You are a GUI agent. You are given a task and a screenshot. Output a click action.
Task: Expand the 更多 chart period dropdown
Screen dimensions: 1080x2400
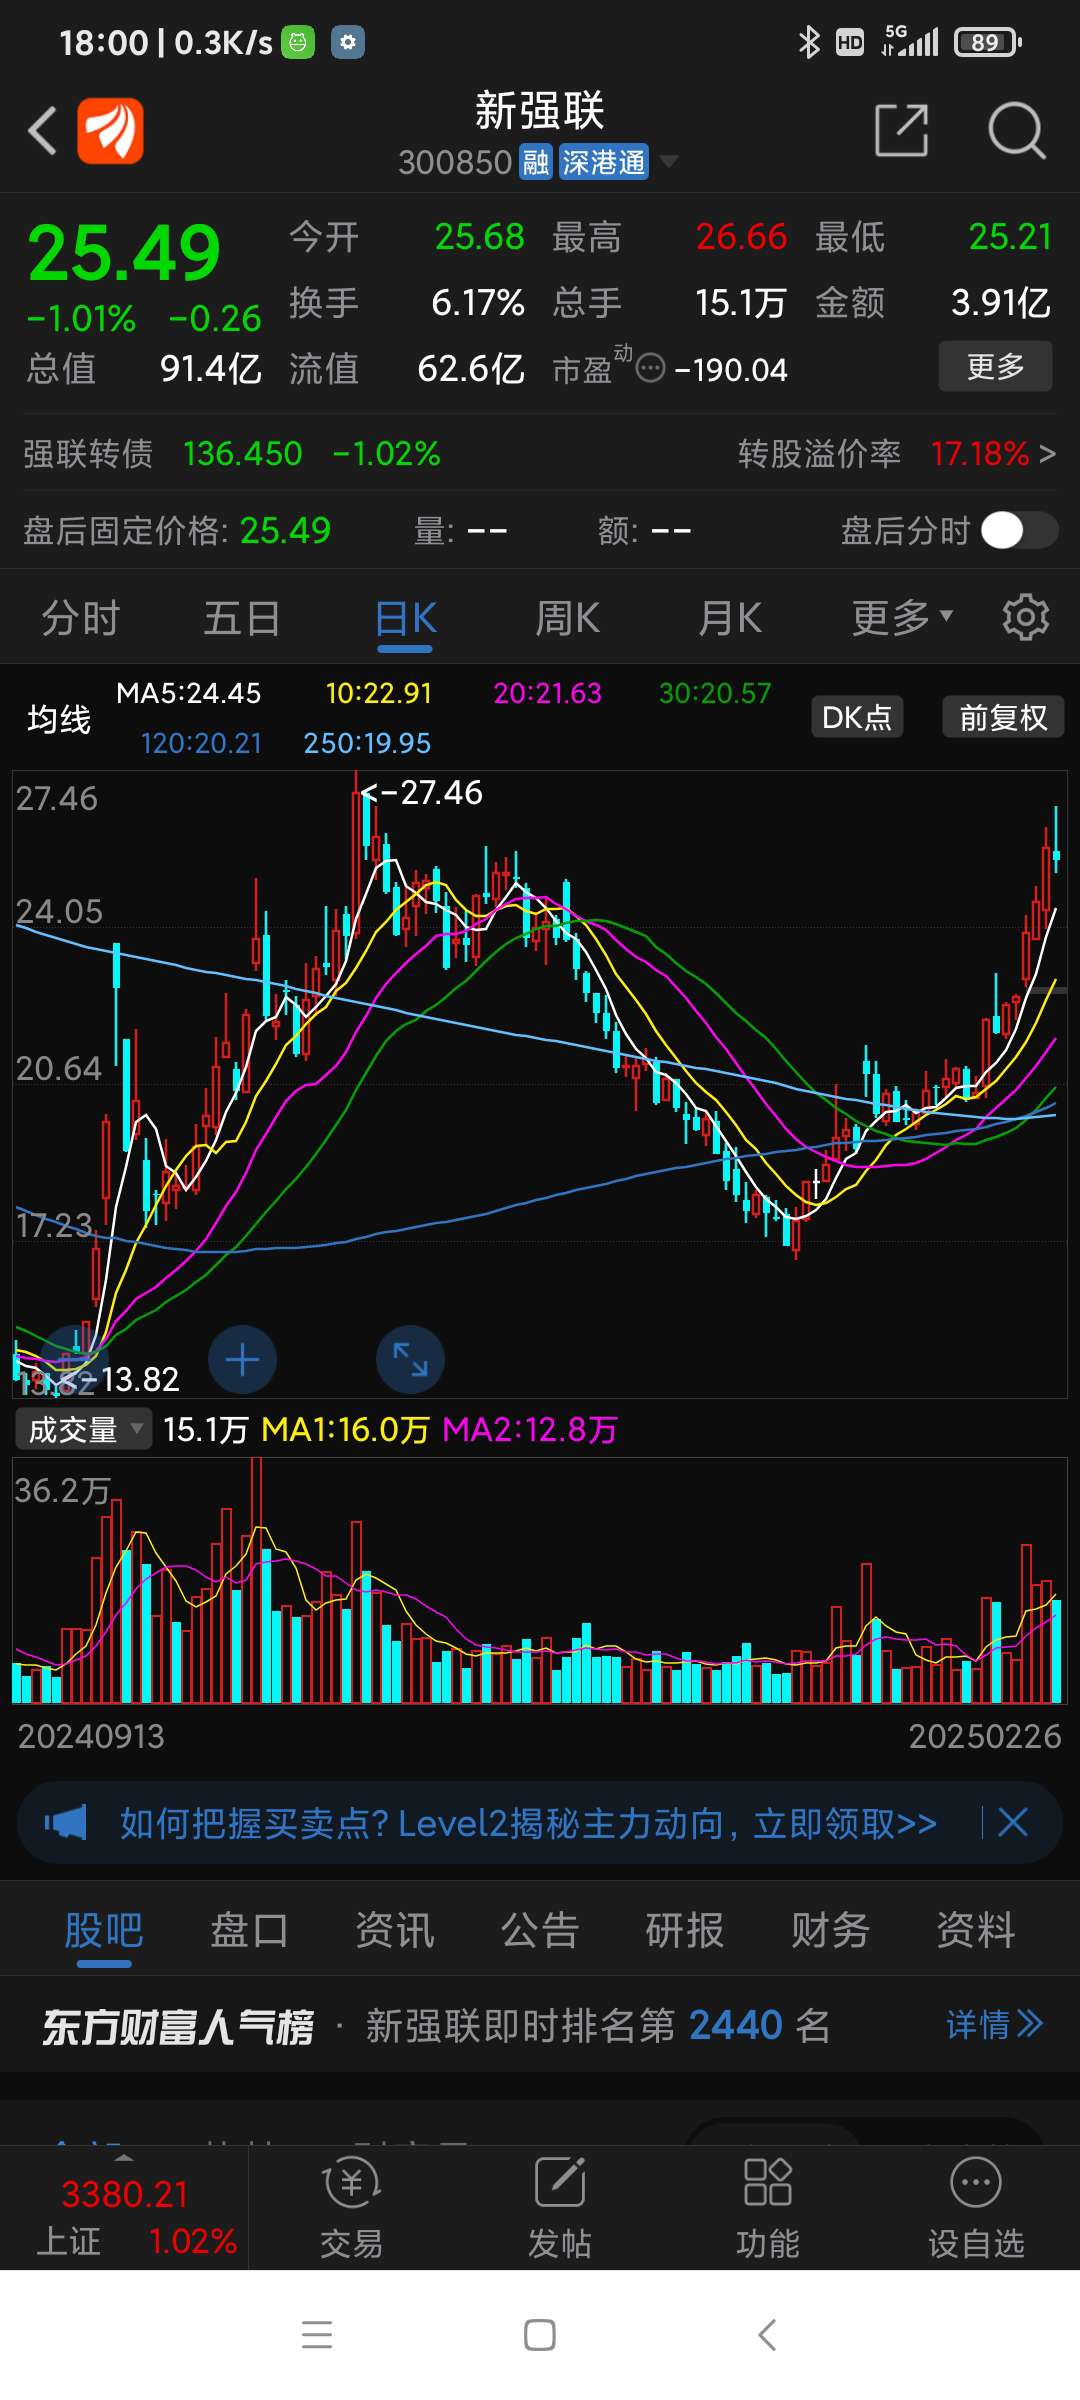pyautogui.click(x=902, y=617)
